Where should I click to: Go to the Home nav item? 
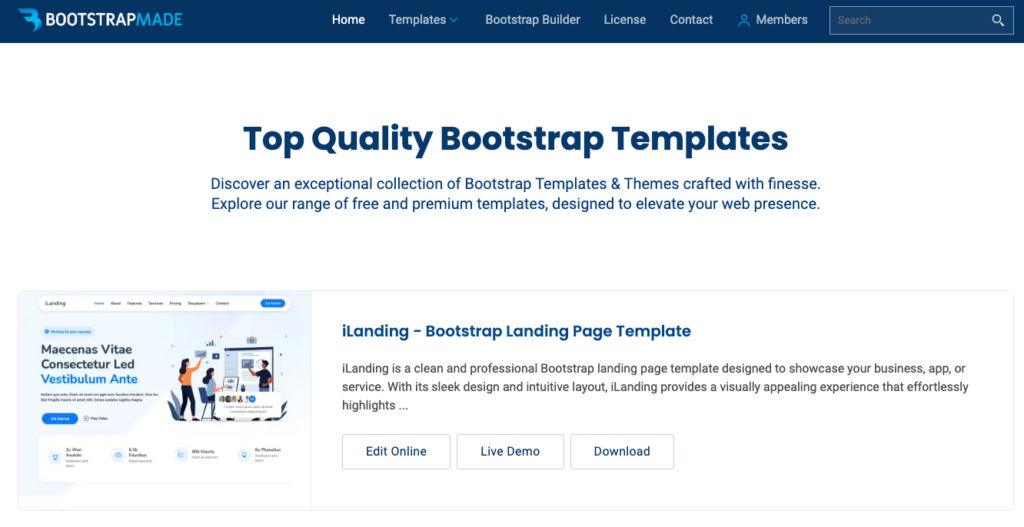(348, 20)
